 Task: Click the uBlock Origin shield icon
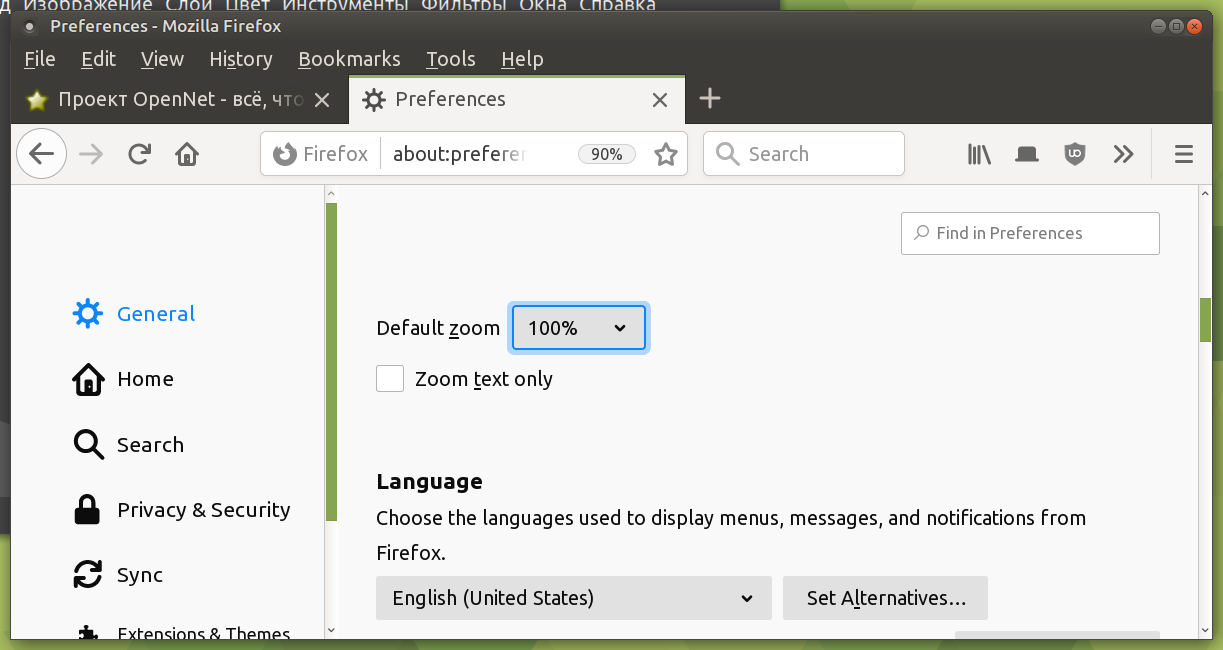[1074, 154]
